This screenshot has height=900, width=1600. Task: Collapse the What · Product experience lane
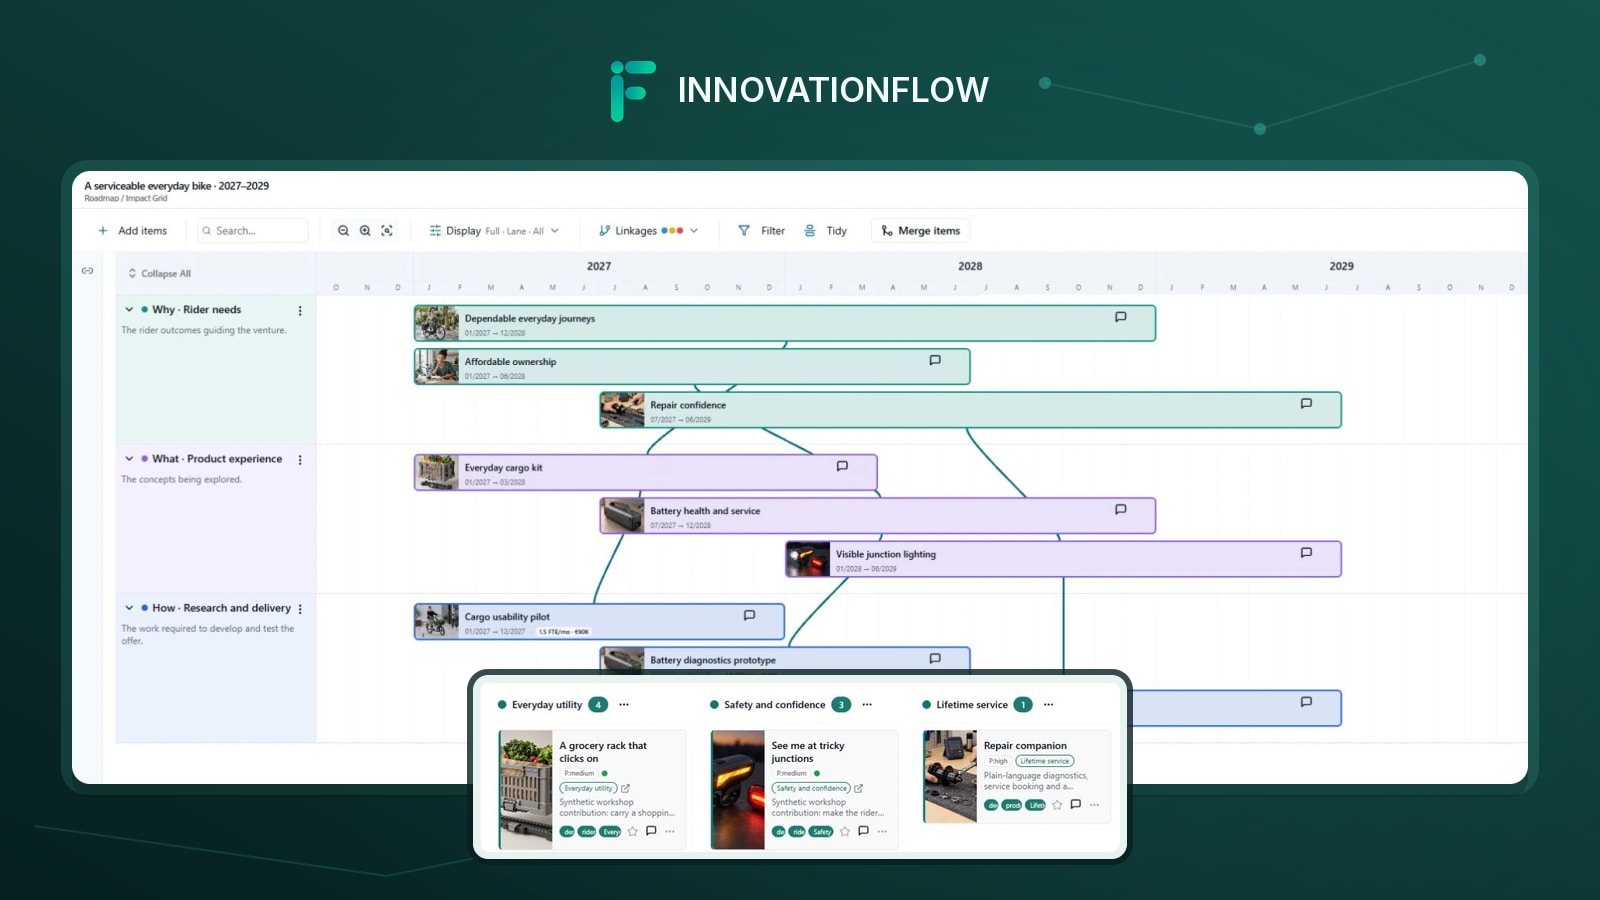coord(129,459)
